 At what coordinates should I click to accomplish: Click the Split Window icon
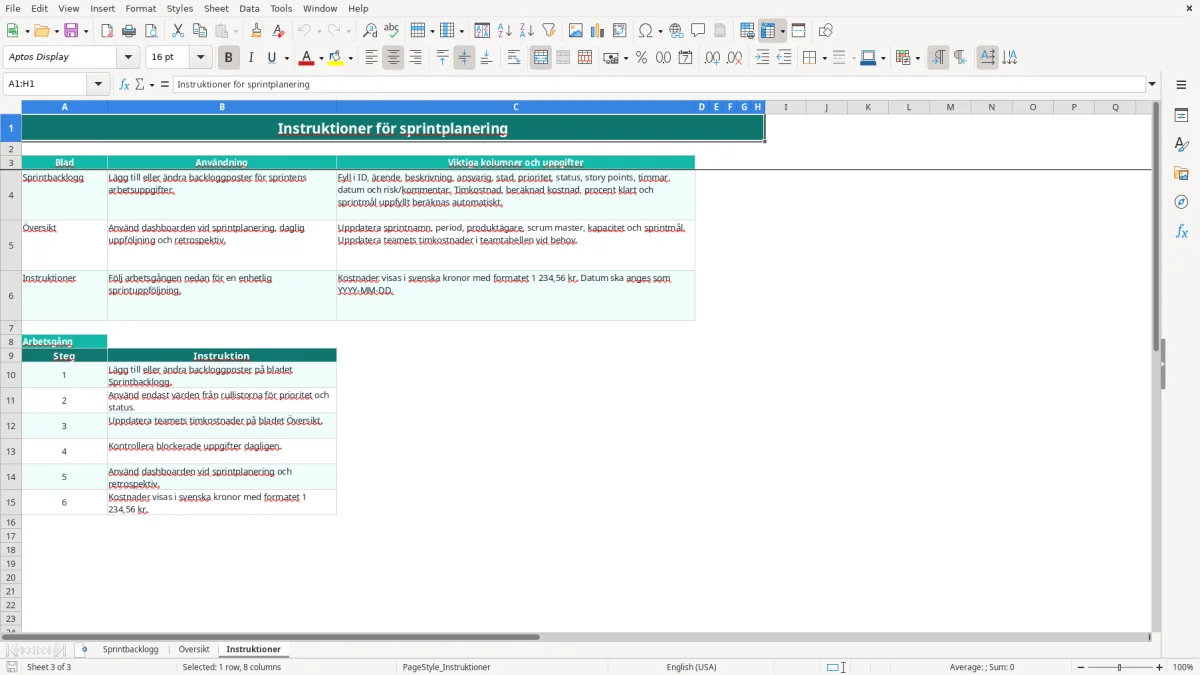(798, 31)
